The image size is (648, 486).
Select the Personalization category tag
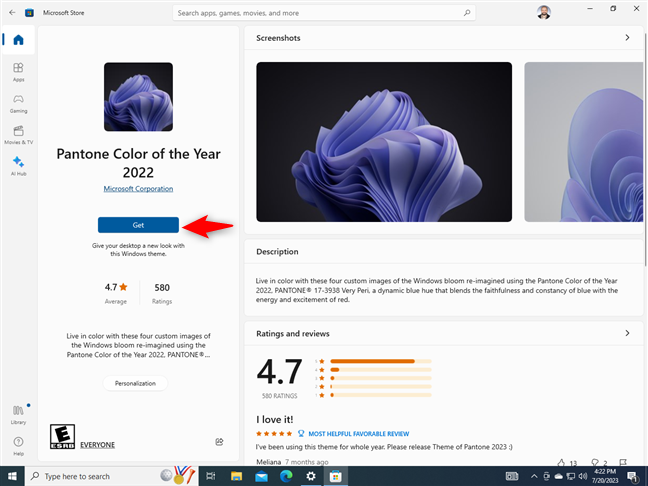coord(135,383)
